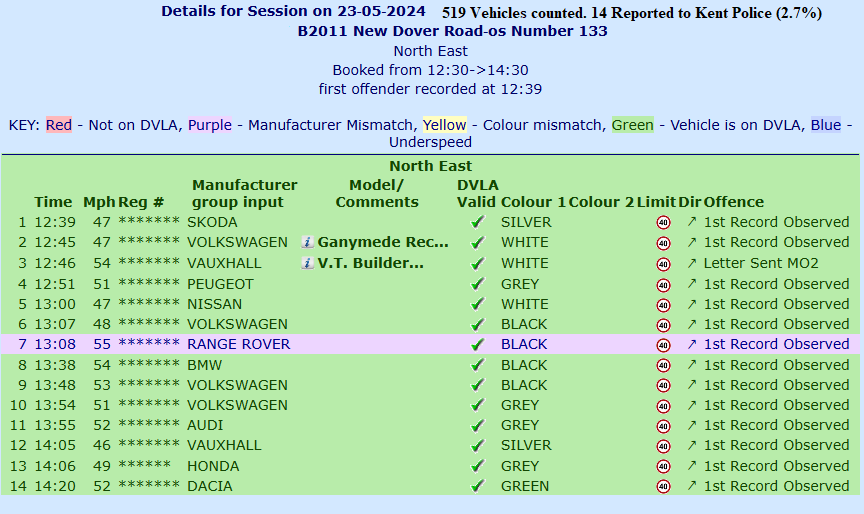Image resolution: width=864 pixels, height=514 pixels.
Task: Select the 13:08 time cell
Action: [x=55, y=344]
